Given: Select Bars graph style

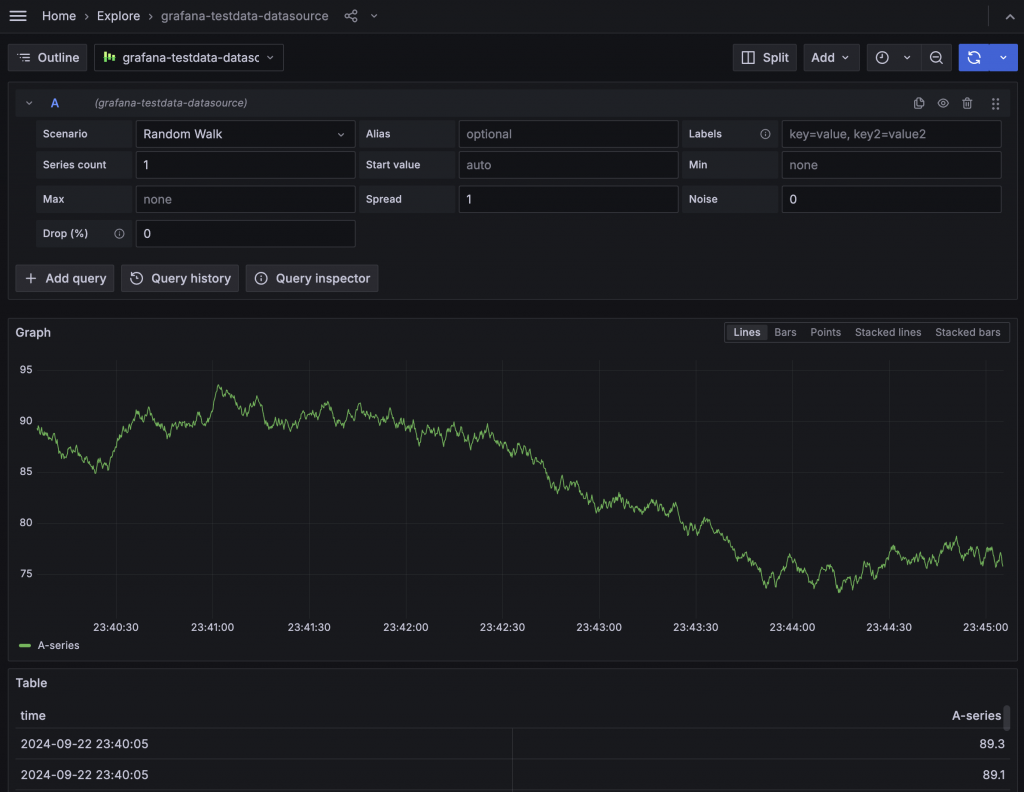Looking at the screenshot, I should pyautogui.click(x=785, y=332).
